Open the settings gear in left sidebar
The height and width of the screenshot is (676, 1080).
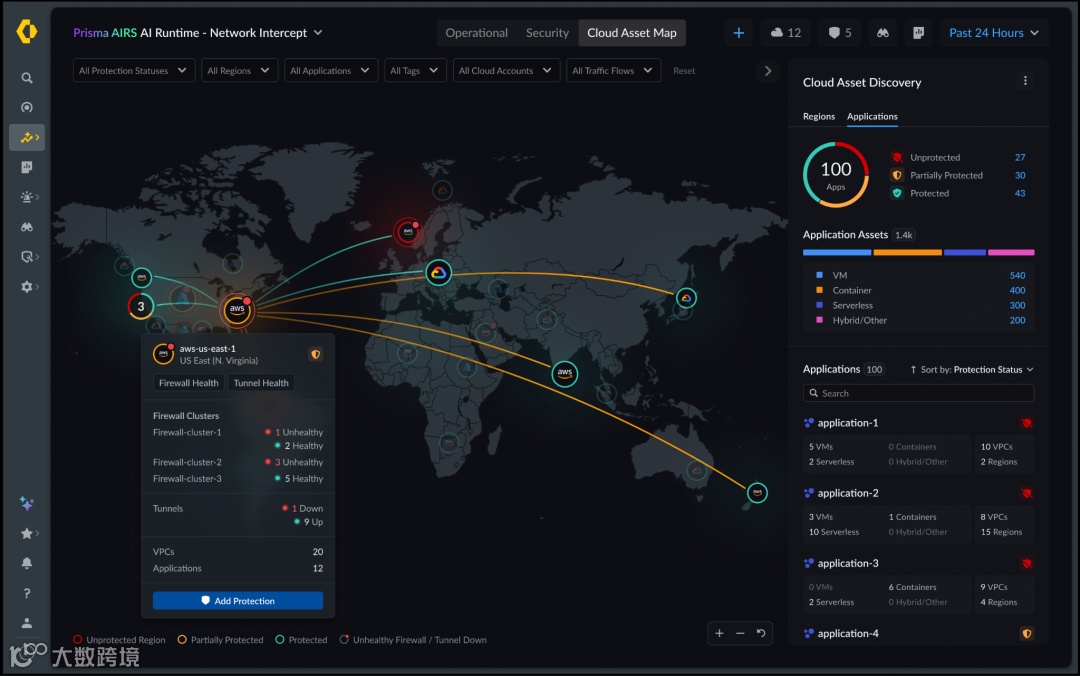point(27,287)
